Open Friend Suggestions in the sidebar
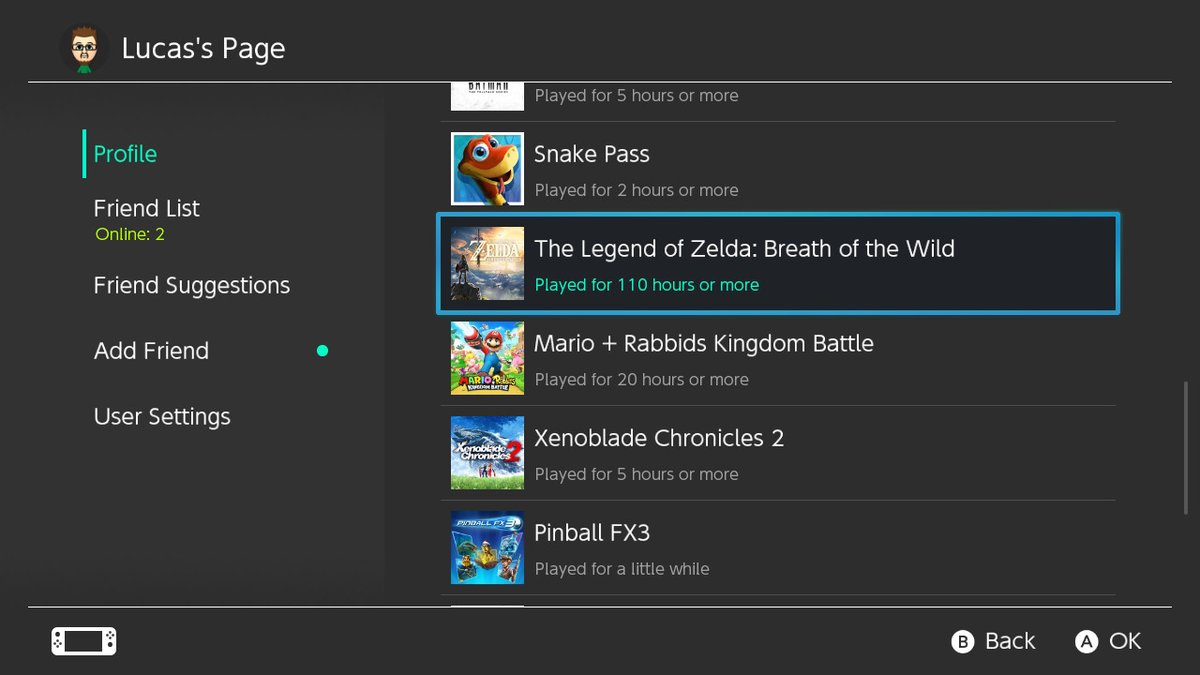1200x675 pixels. click(192, 286)
